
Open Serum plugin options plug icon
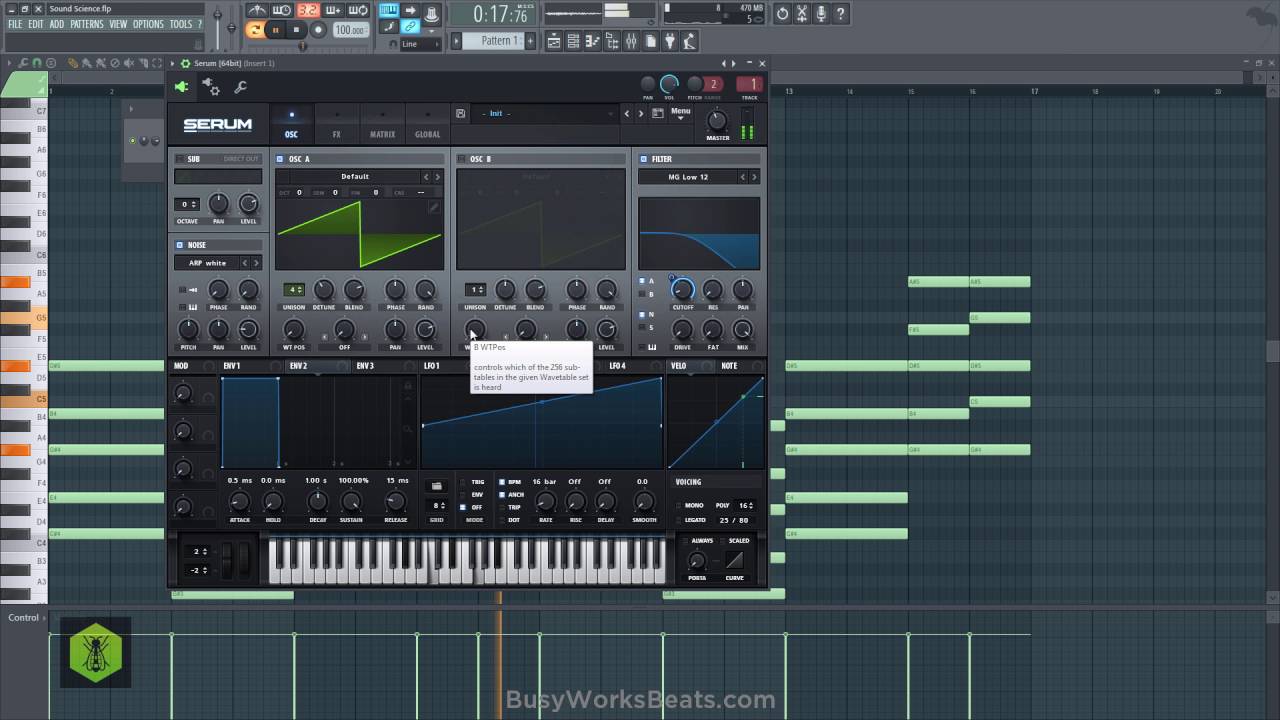(181, 87)
